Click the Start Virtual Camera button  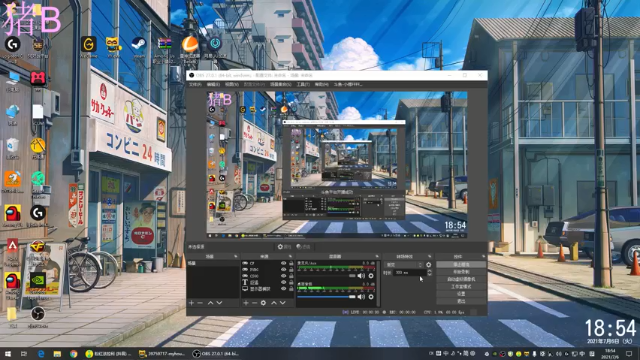(461, 279)
